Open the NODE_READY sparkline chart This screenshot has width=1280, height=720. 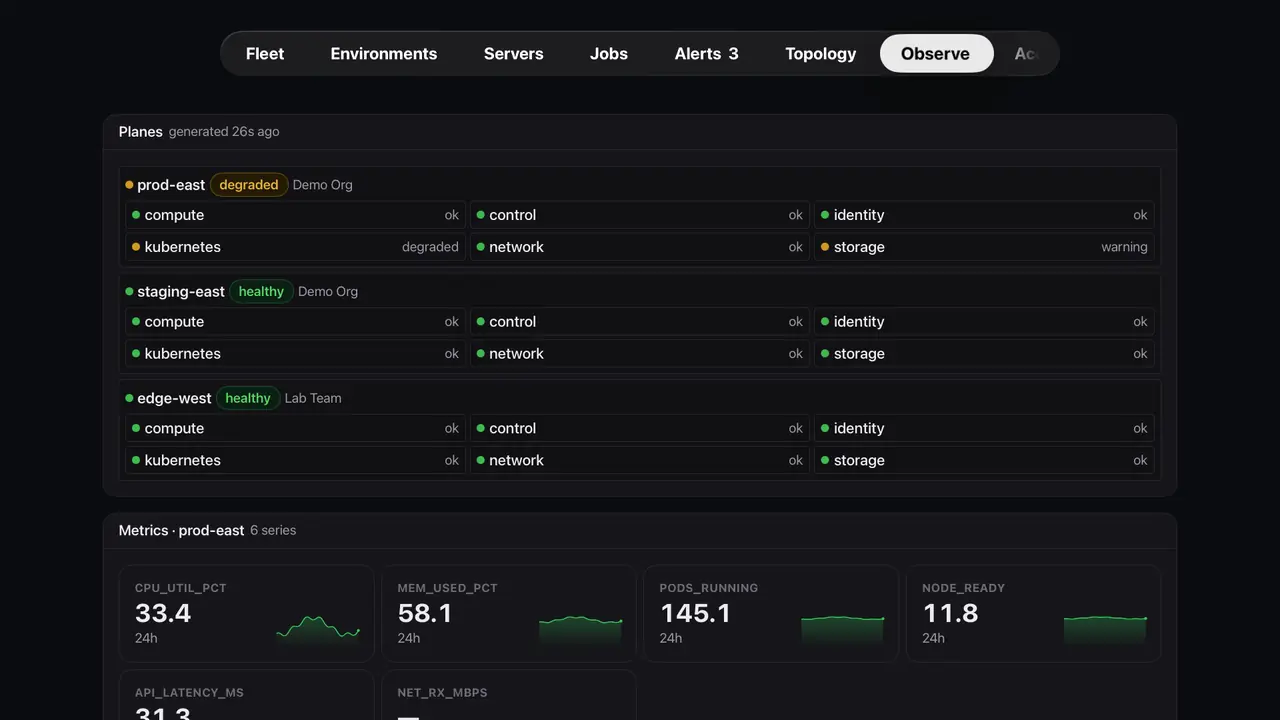pyautogui.click(x=1105, y=629)
